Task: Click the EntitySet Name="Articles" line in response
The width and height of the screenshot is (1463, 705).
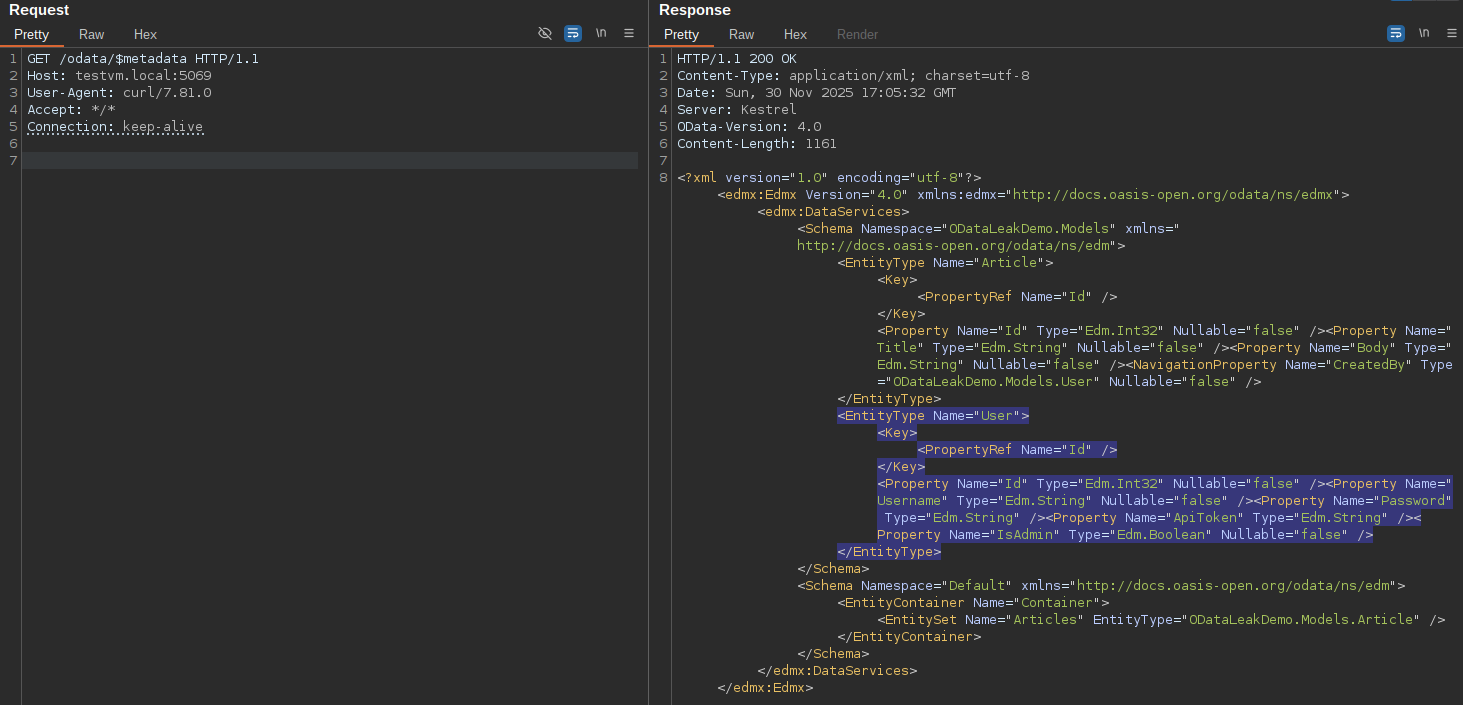Action: 1160,620
